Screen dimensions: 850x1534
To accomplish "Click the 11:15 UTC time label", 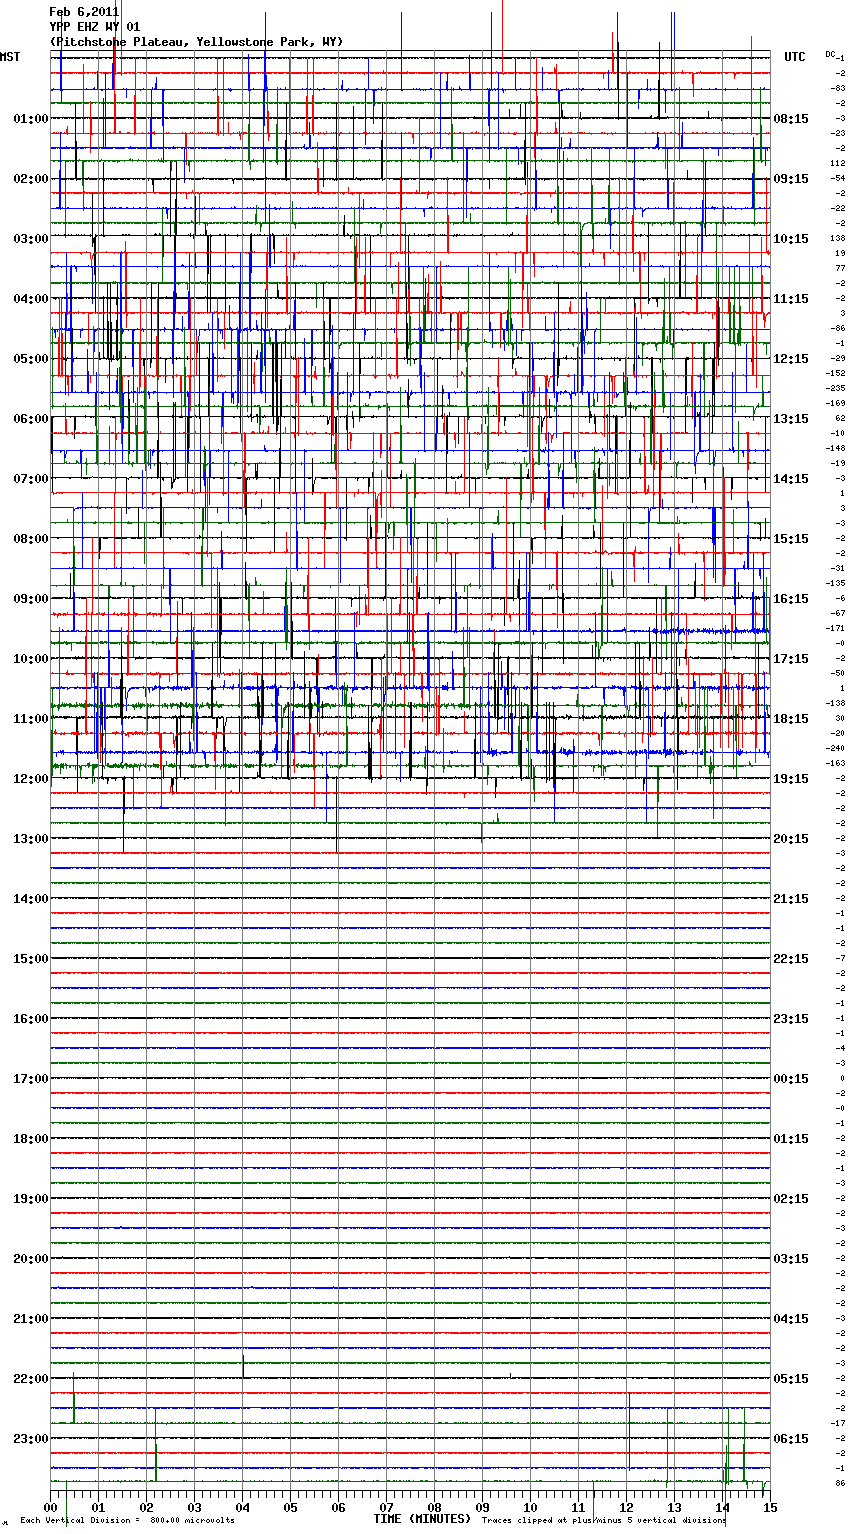I will 791,299.
